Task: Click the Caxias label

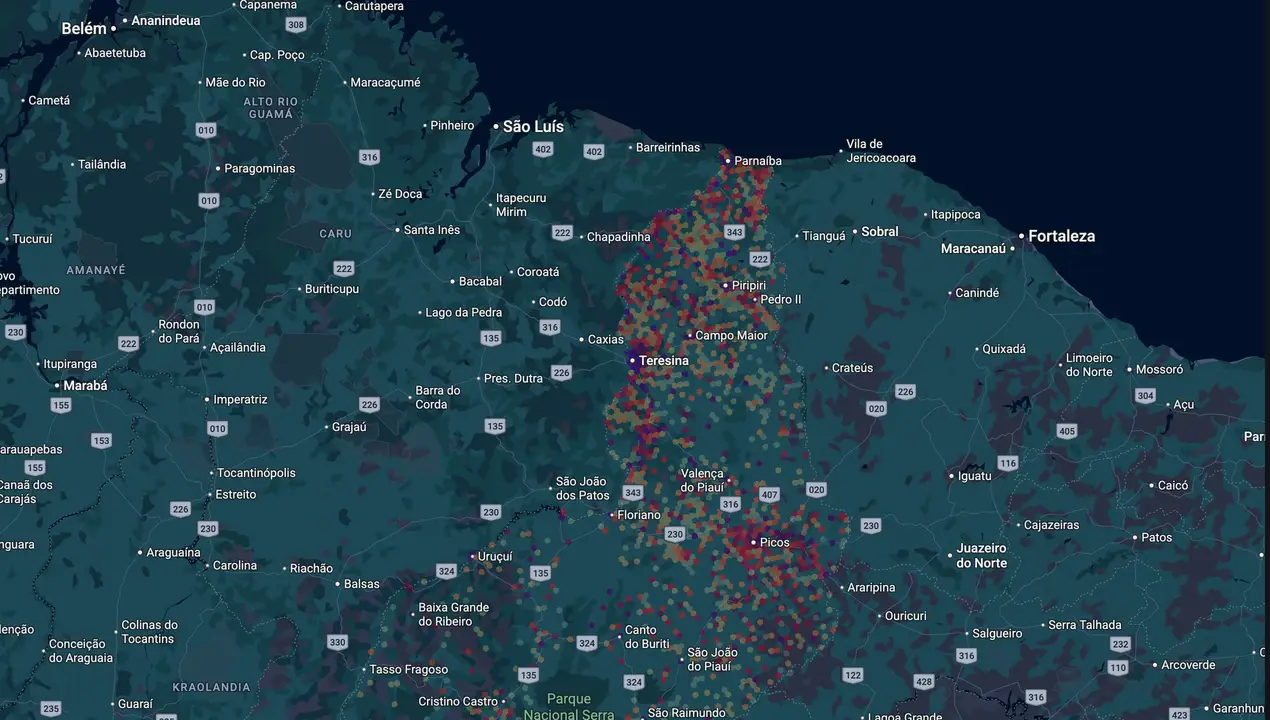Action: point(605,340)
